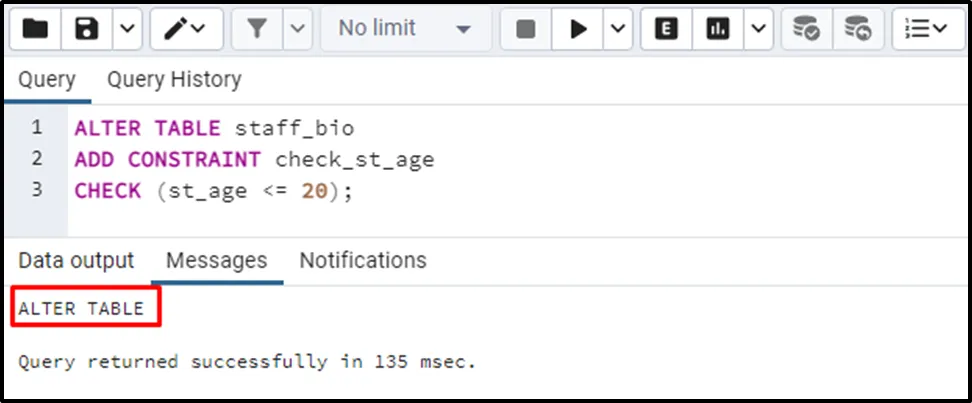Switch to the Query History tab
Viewport: 972px width, 403px height.
tap(174, 80)
